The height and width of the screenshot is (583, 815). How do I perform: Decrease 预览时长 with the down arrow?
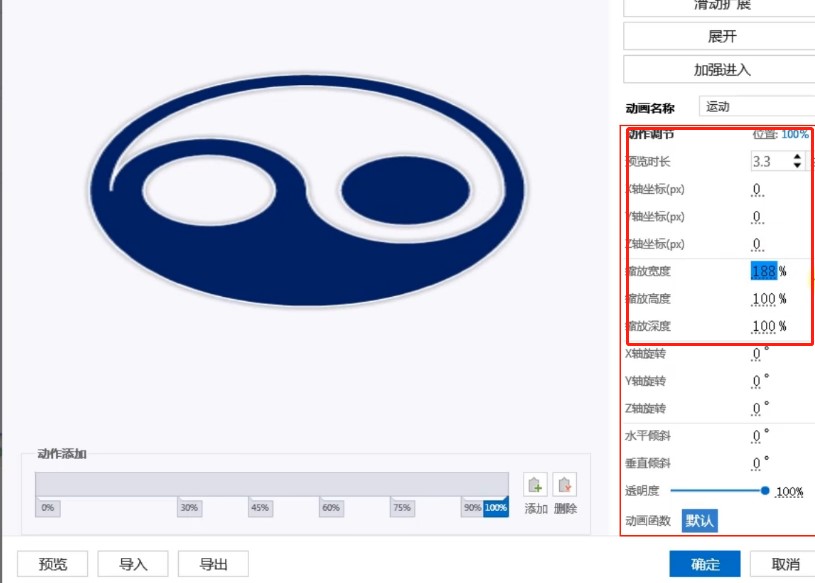coord(797,166)
